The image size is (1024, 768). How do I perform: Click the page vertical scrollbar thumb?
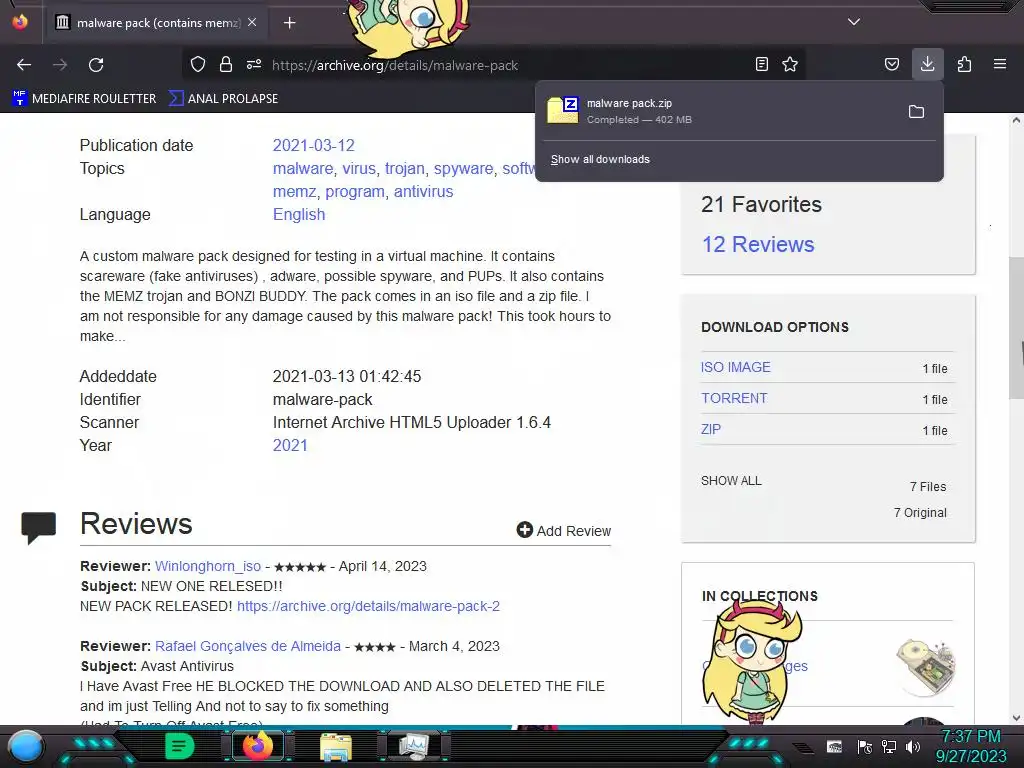tap(1016, 328)
